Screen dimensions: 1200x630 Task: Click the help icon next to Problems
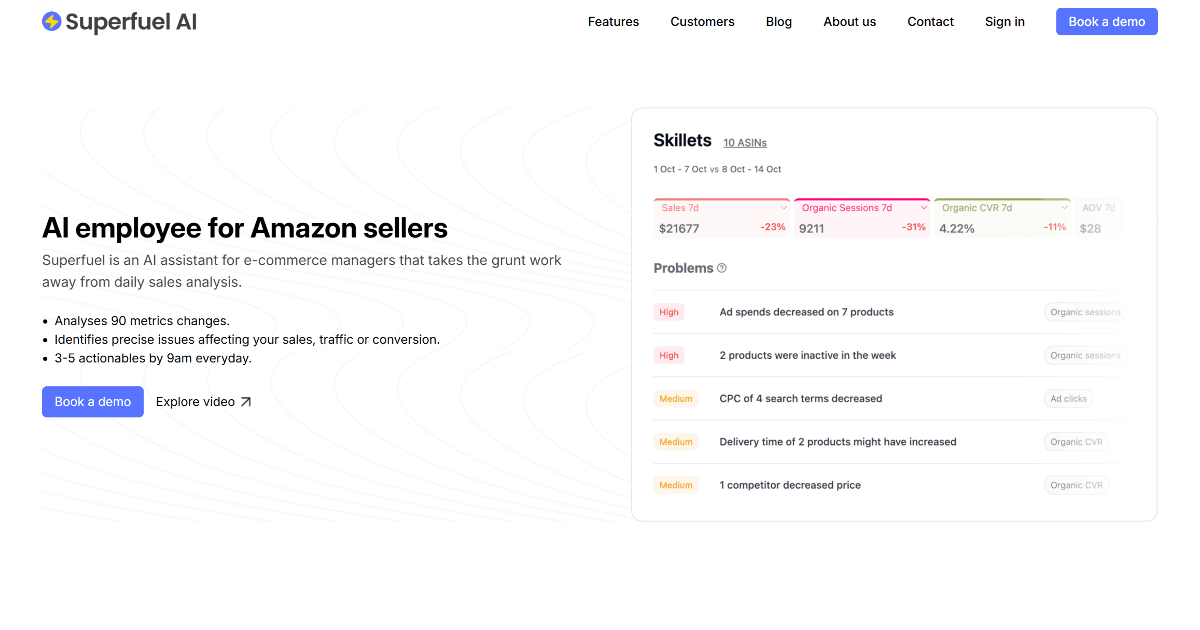[x=722, y=268]
